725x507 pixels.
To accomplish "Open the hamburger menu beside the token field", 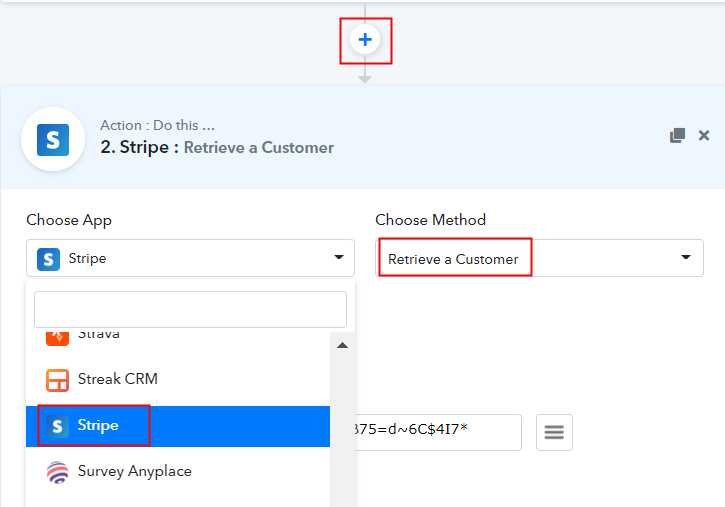I will 554,432.
